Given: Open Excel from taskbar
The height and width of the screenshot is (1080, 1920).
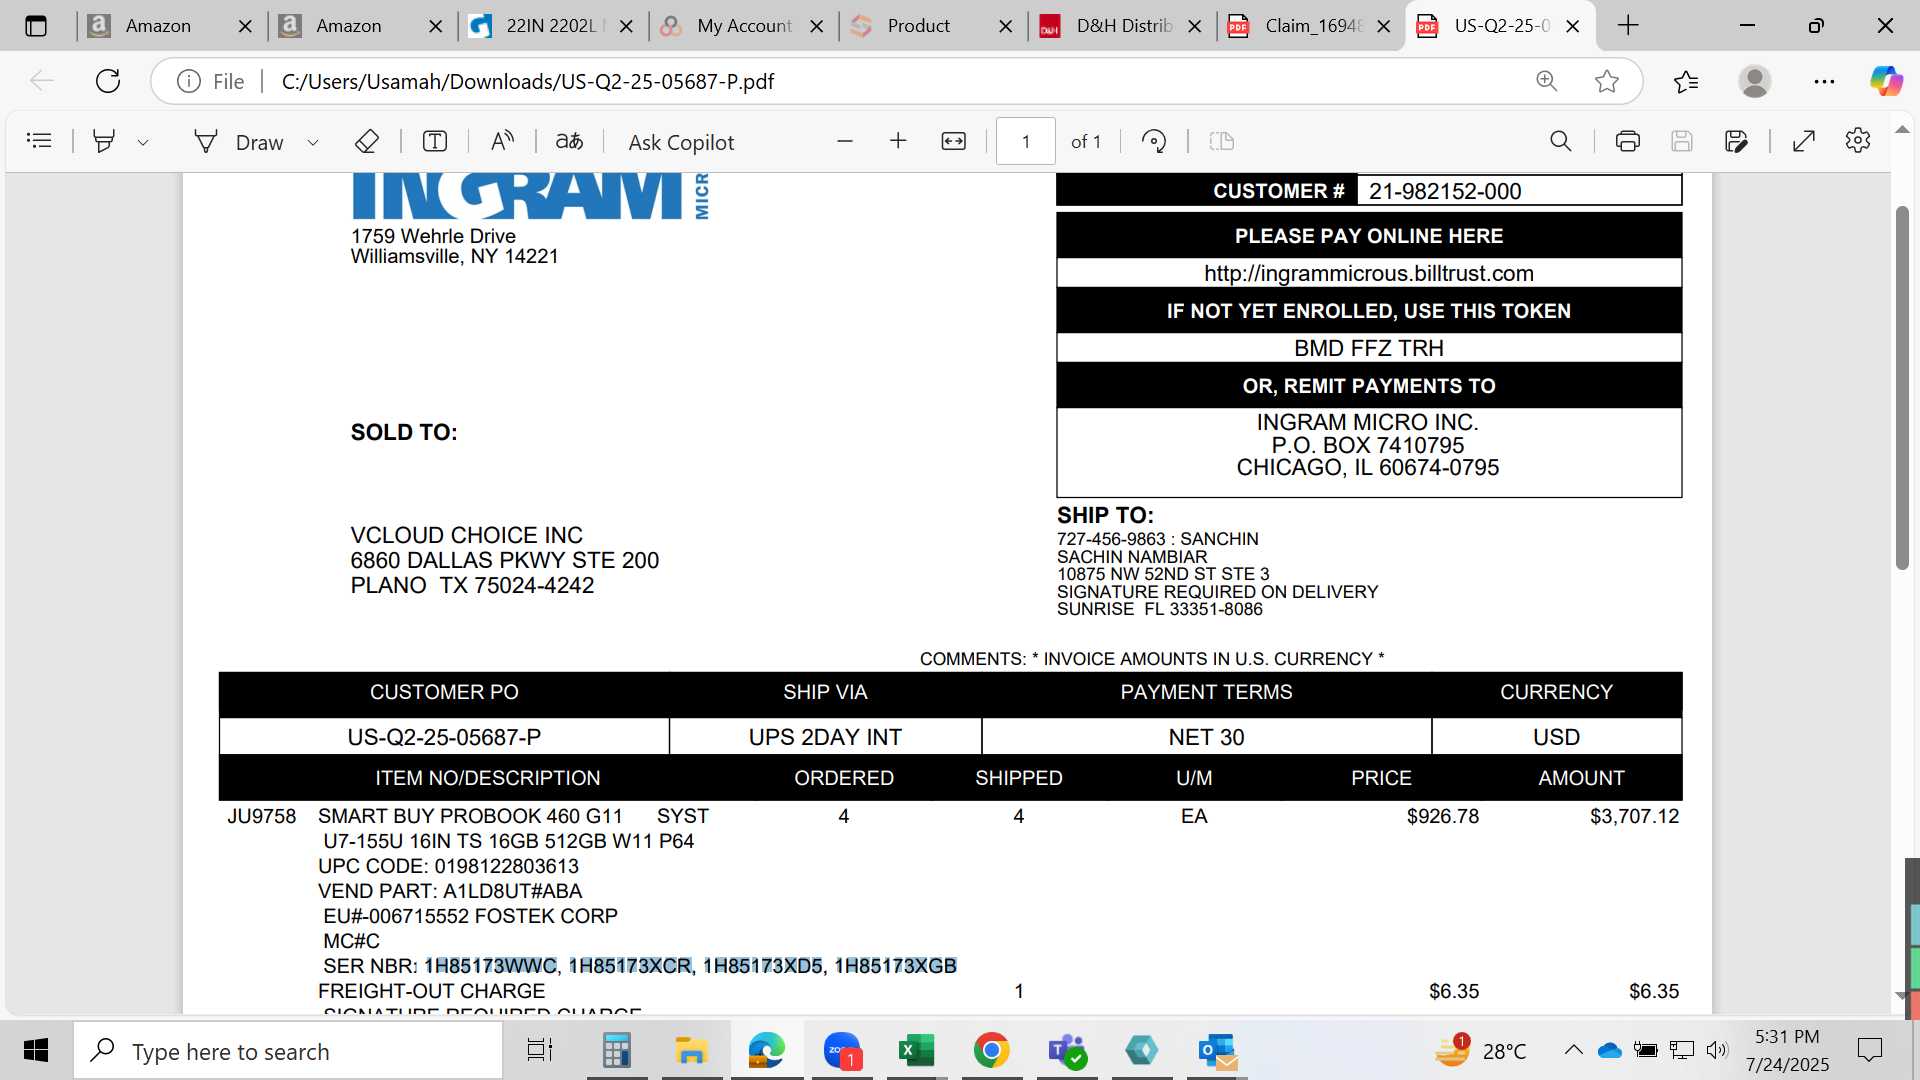Looking at the screenshot, I should tap(916, 1050).
